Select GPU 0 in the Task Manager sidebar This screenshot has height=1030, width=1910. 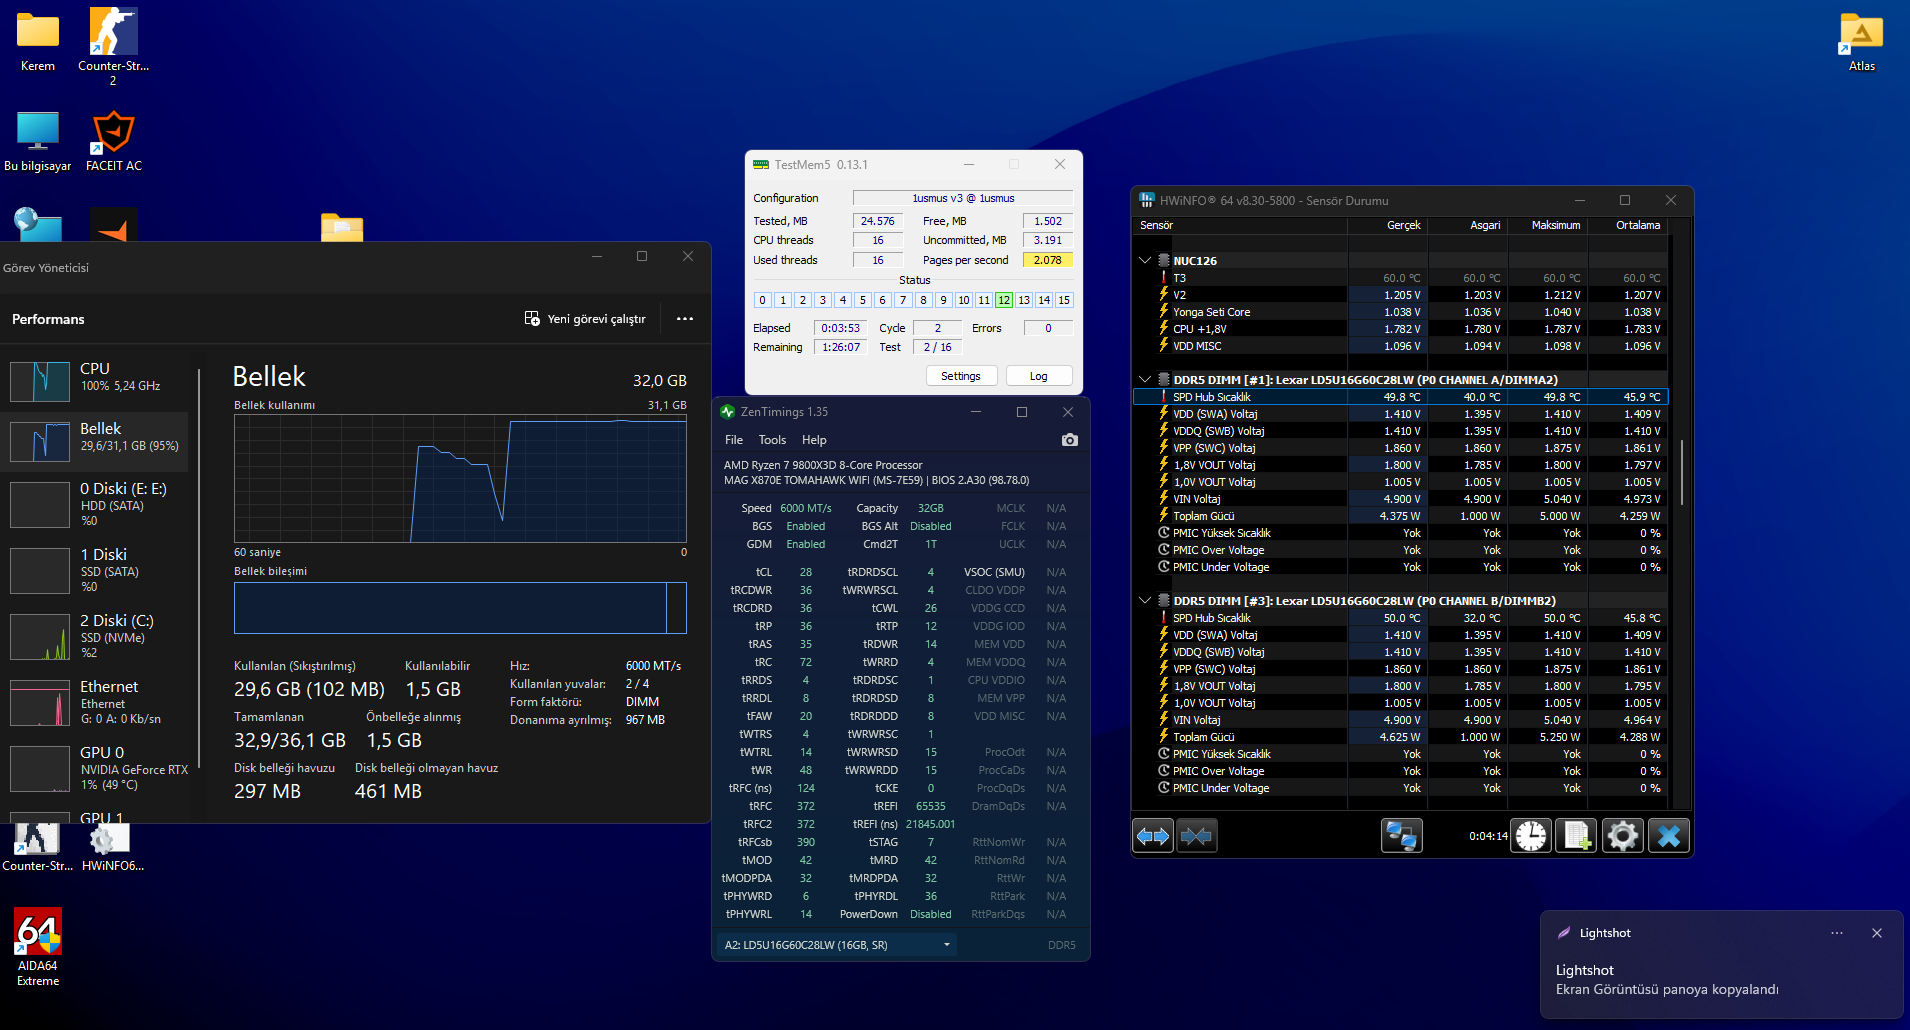(96, 768)
